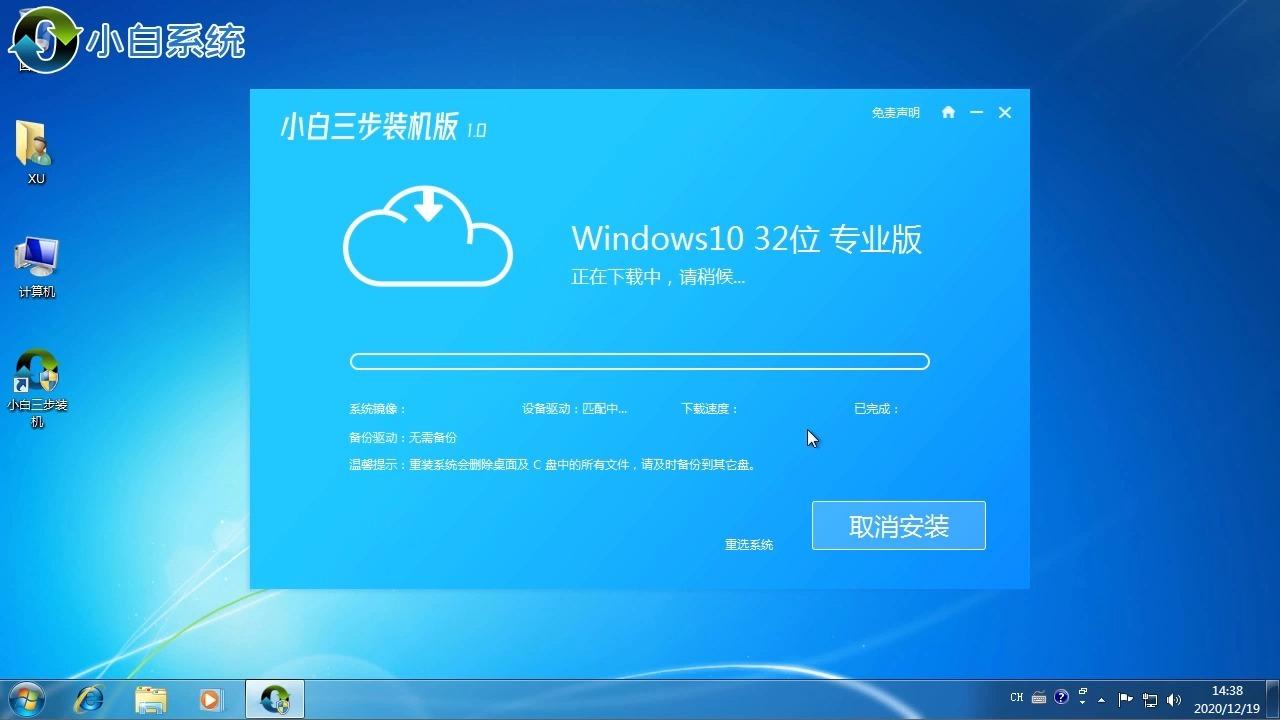Open the network tray icon
This screenshot has height=720, width=1280.
[1150, 699]
